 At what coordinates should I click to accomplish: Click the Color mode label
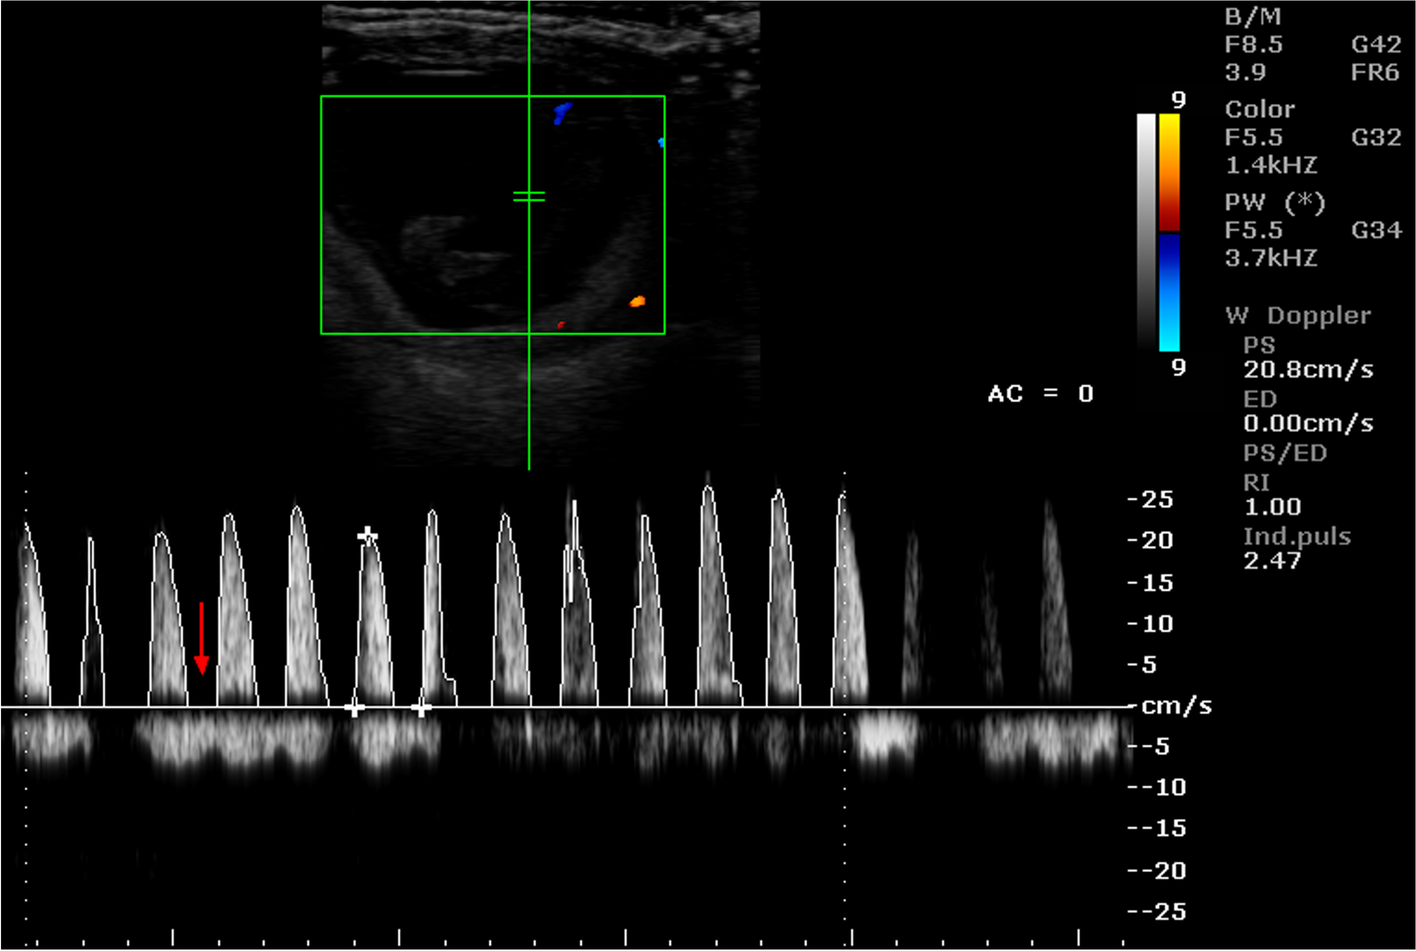point(1260,109)
